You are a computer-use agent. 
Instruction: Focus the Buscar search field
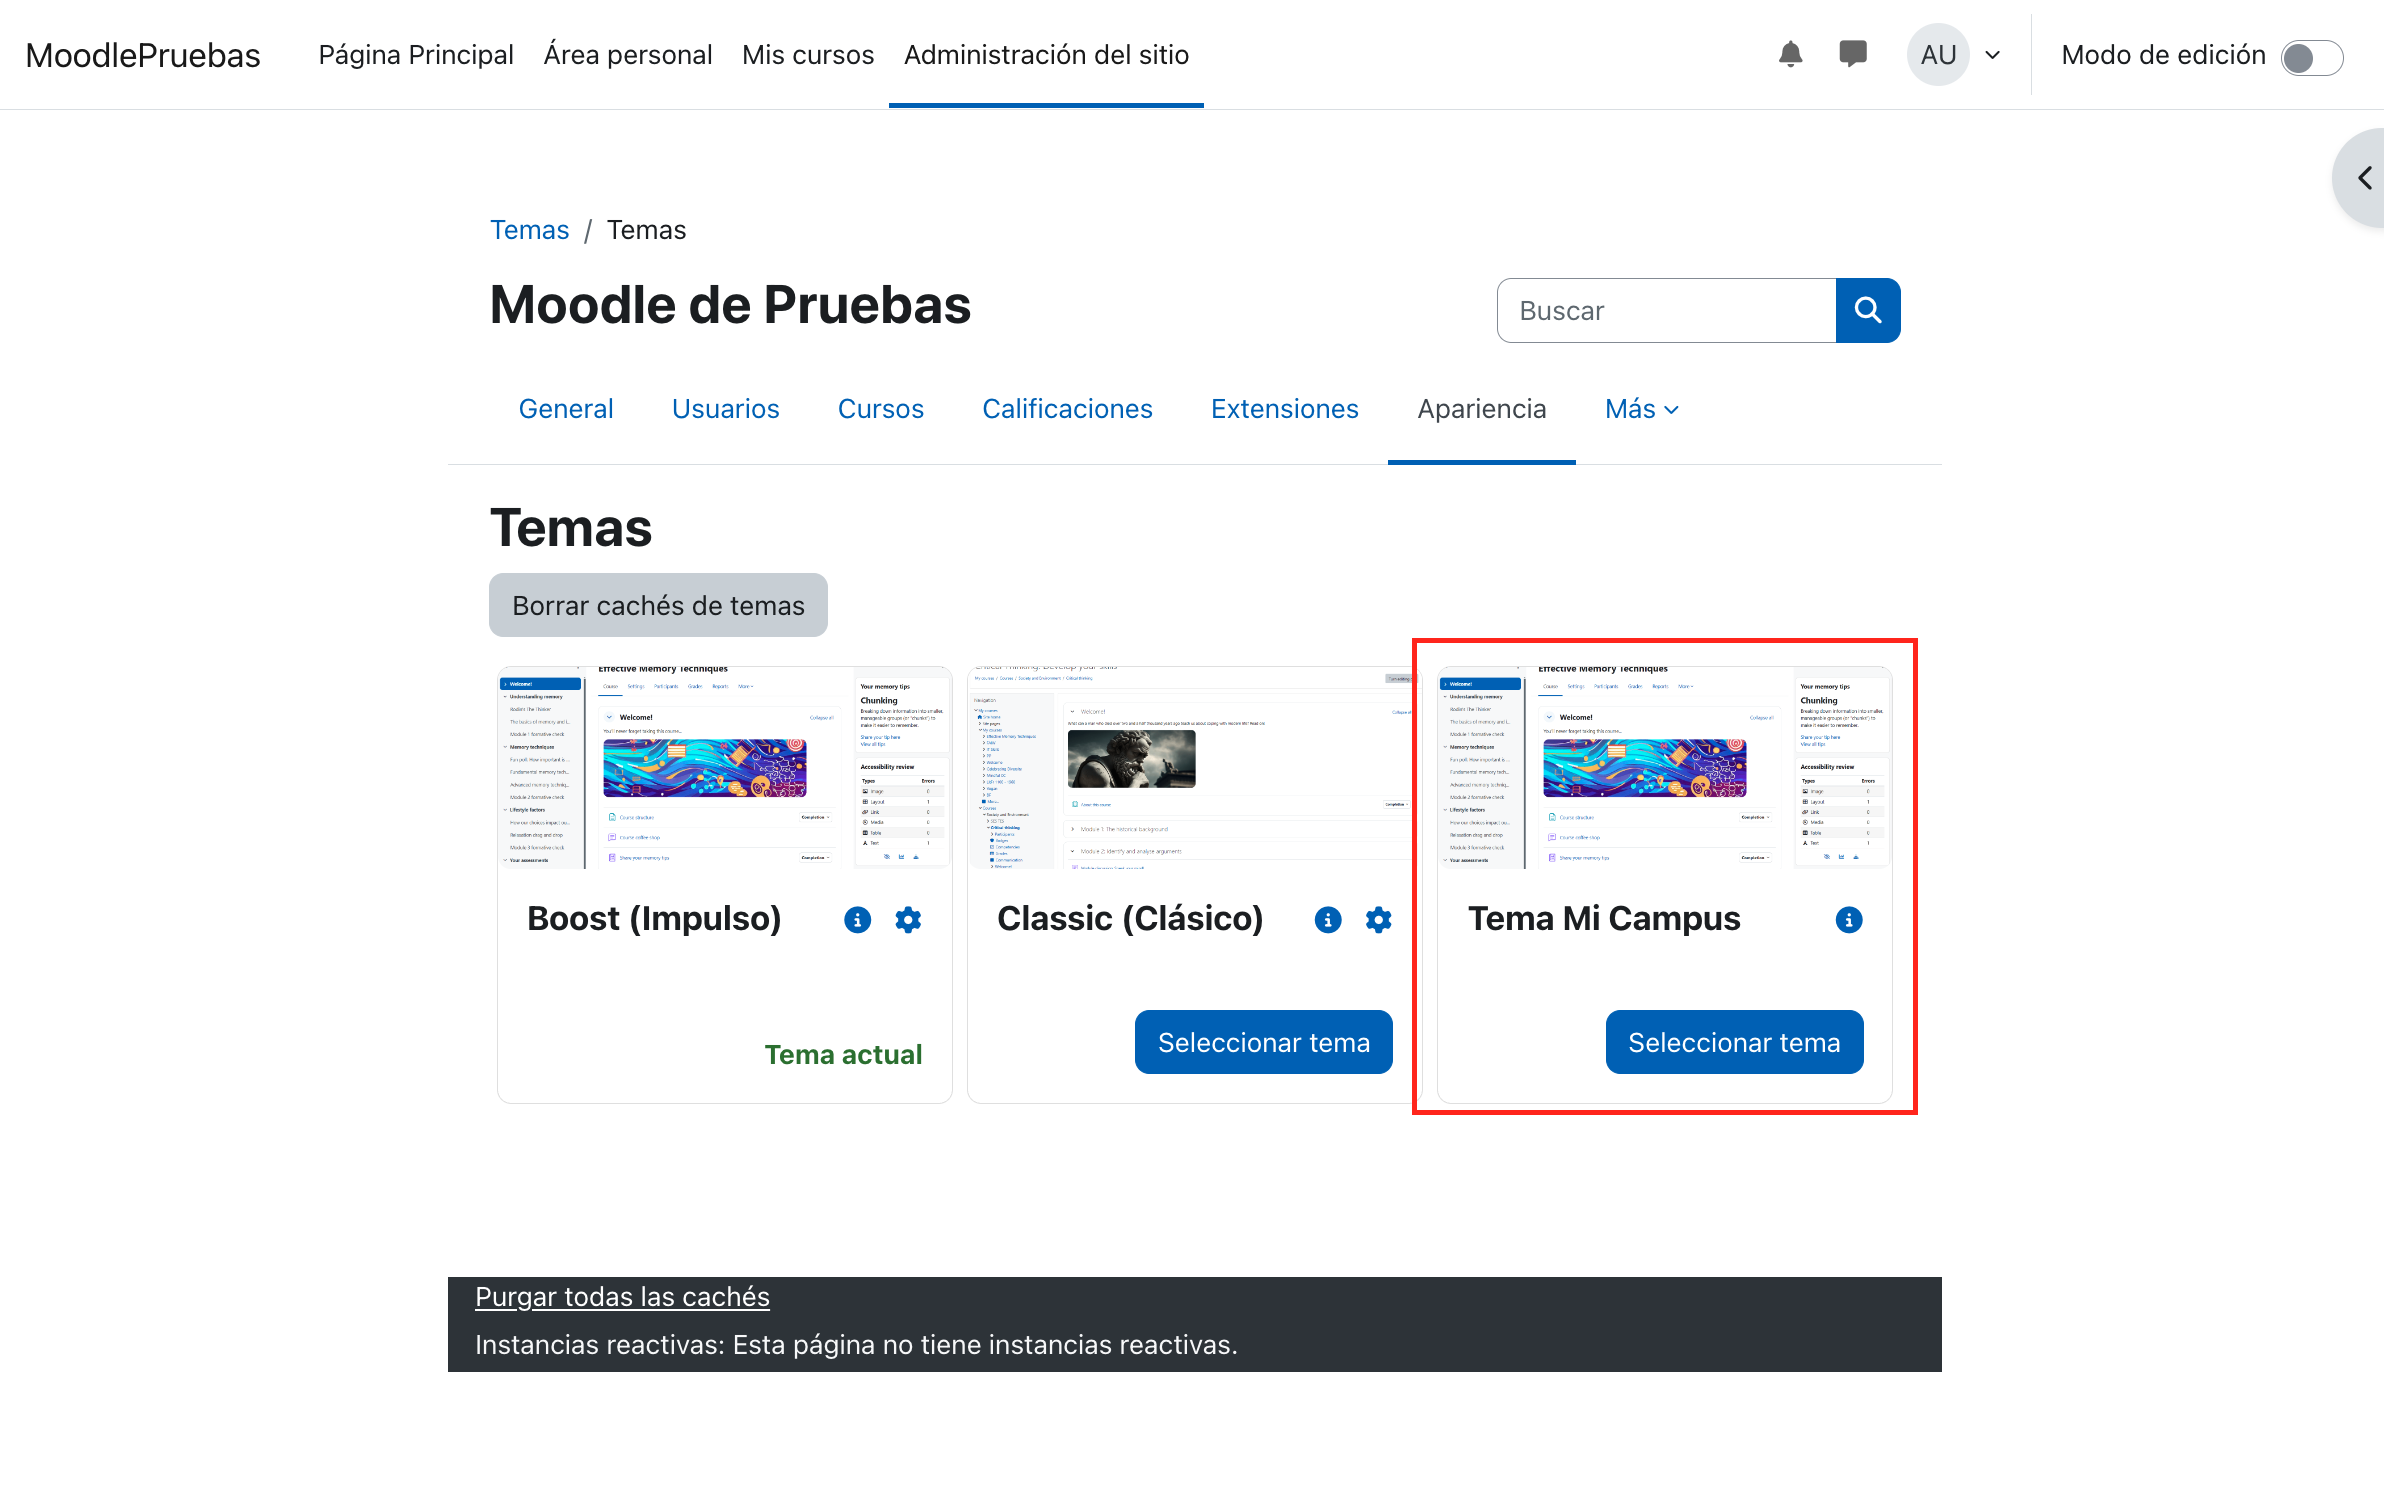pyautogui.click(x=1666, y=310)
